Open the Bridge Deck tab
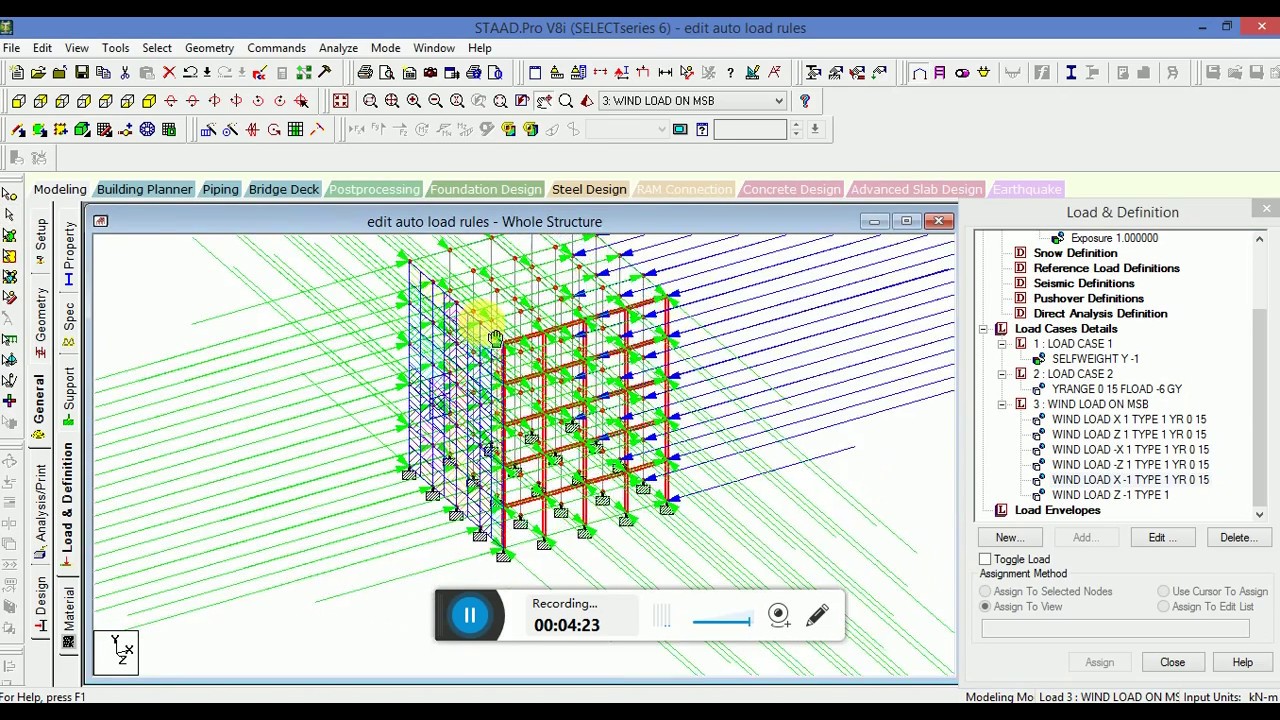 (284, 189)
